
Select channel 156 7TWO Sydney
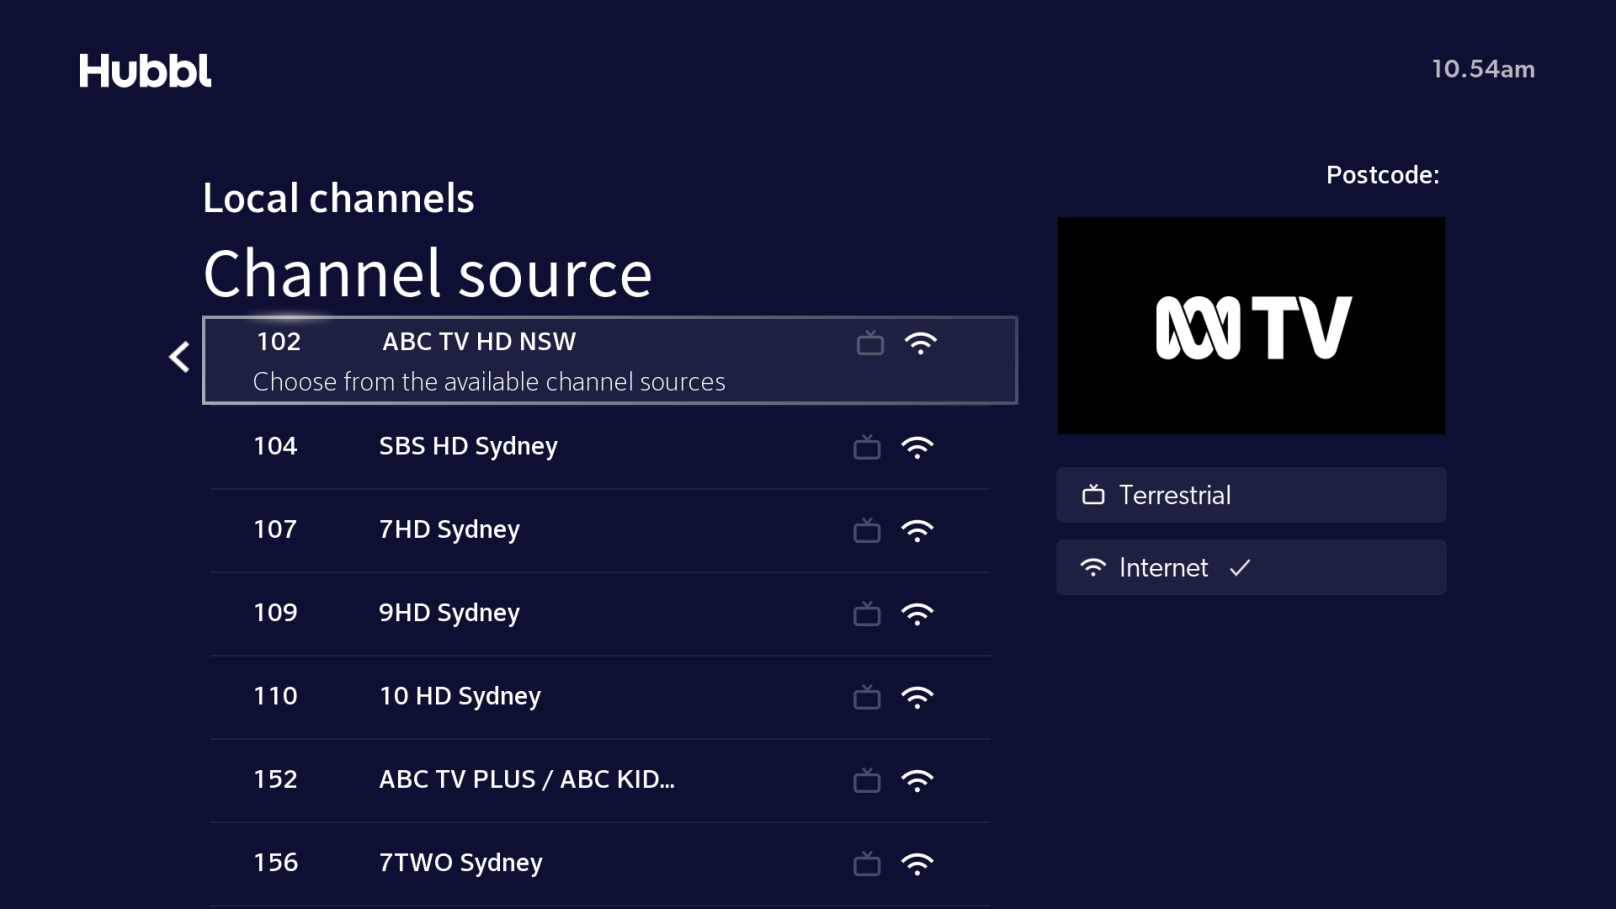[600, 863]
